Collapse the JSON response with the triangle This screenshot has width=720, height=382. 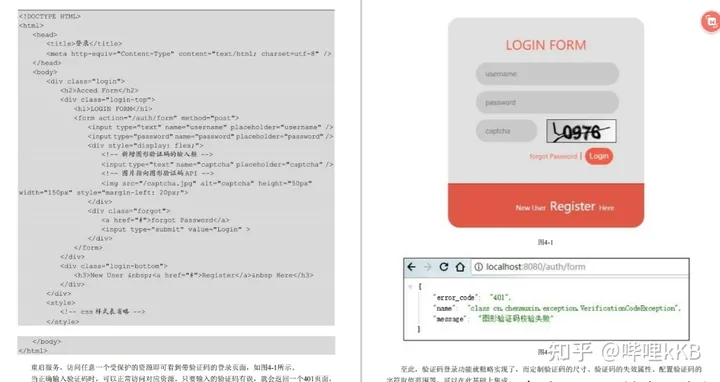coord(410,286)
